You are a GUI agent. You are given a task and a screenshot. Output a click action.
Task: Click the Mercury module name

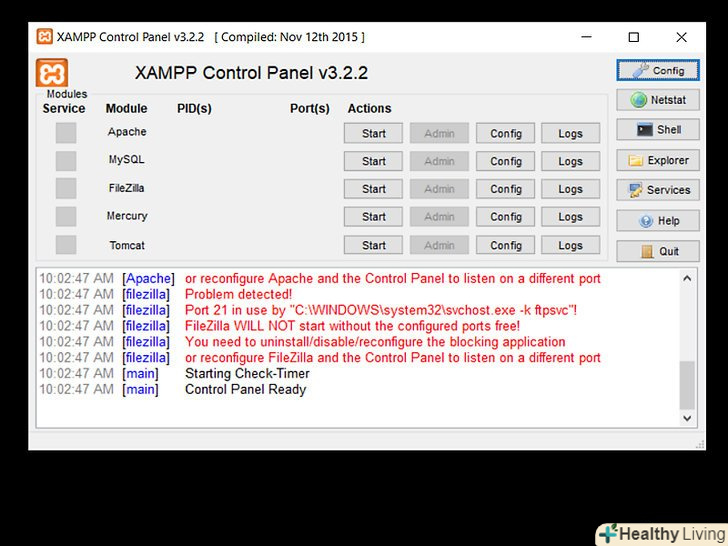(127, 216)
